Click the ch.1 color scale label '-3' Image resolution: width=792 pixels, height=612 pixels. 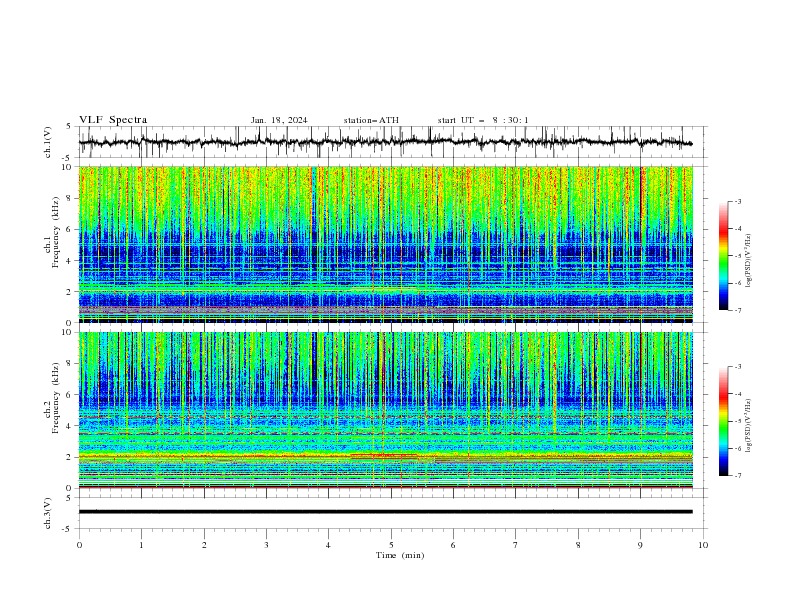pos(738,201)
